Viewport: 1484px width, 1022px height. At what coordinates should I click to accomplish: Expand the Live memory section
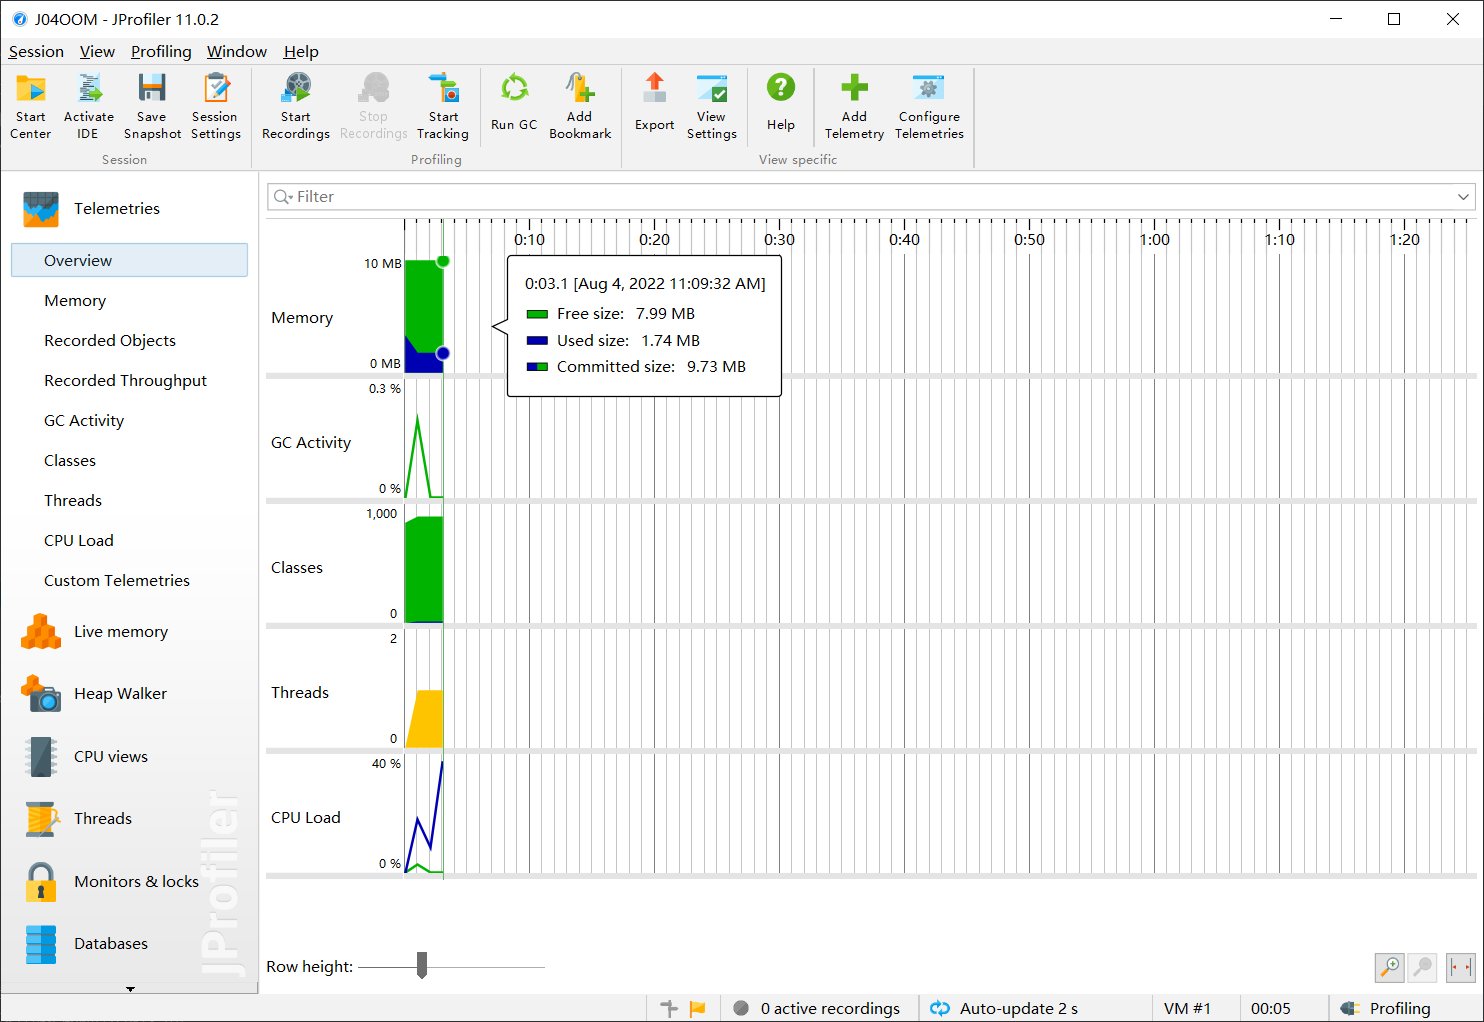pos(120,632)
